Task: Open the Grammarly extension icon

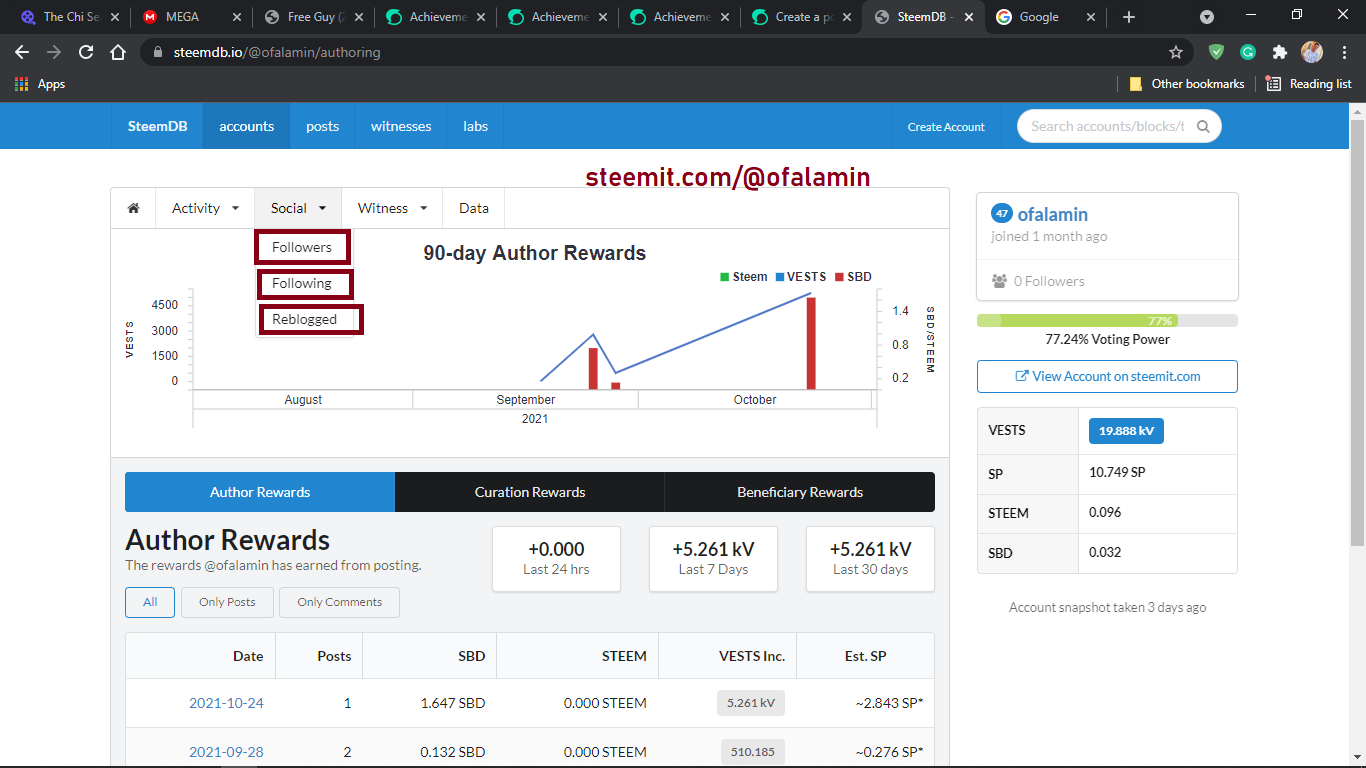Action: pos(1248,52)
